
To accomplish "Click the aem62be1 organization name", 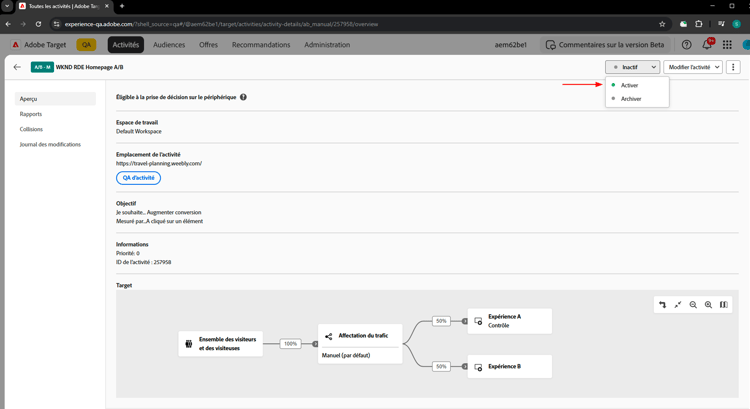I will (510, 44).
